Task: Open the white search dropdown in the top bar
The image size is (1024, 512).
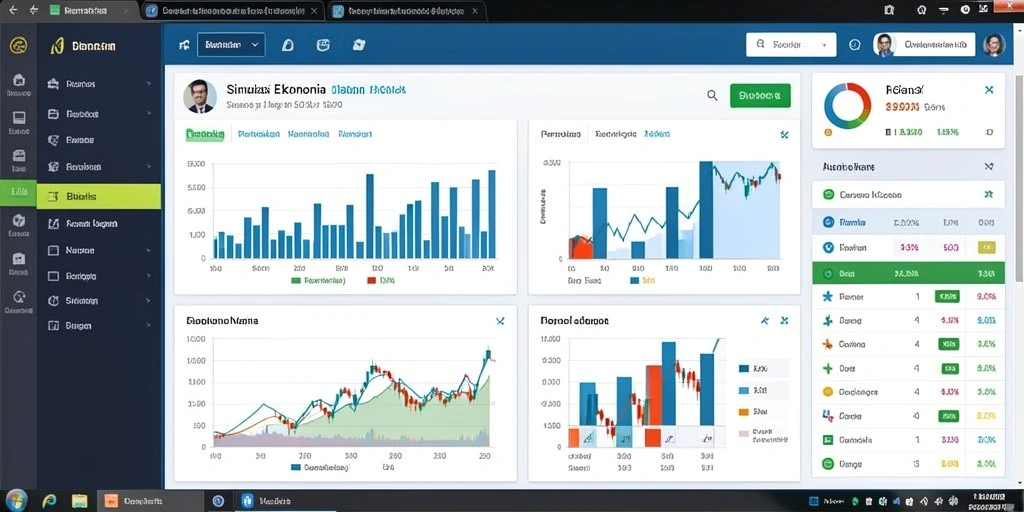Action: (791, 45)
